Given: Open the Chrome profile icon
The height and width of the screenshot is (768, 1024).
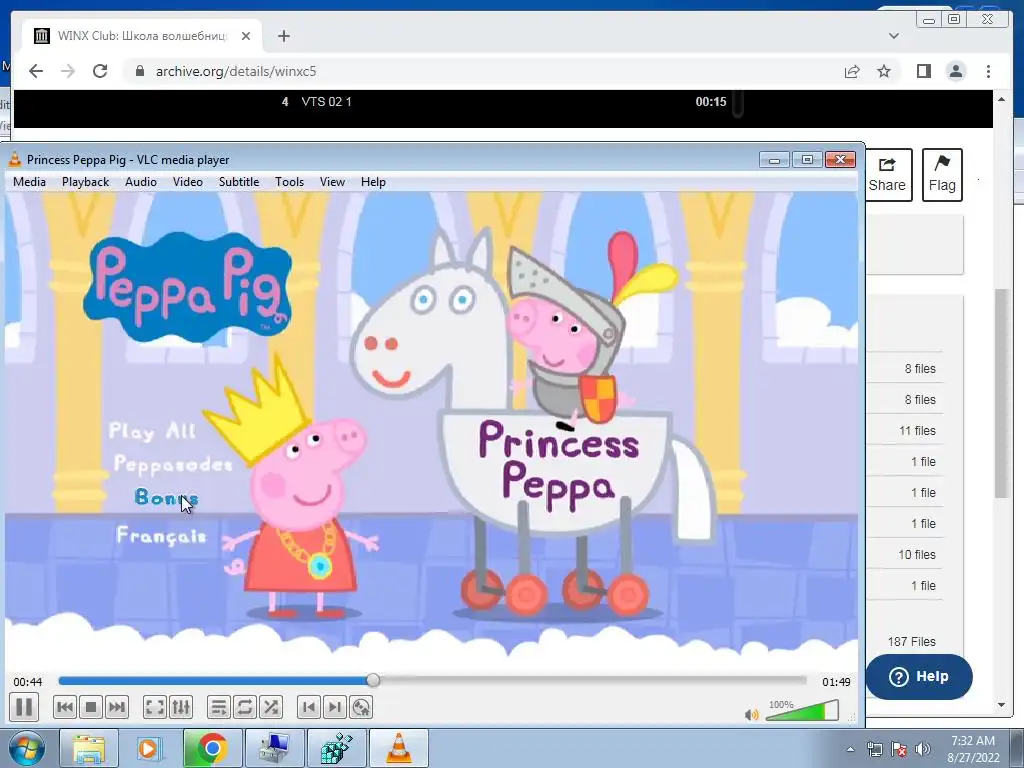Looking at the screenshot, I should click(955, 71).
